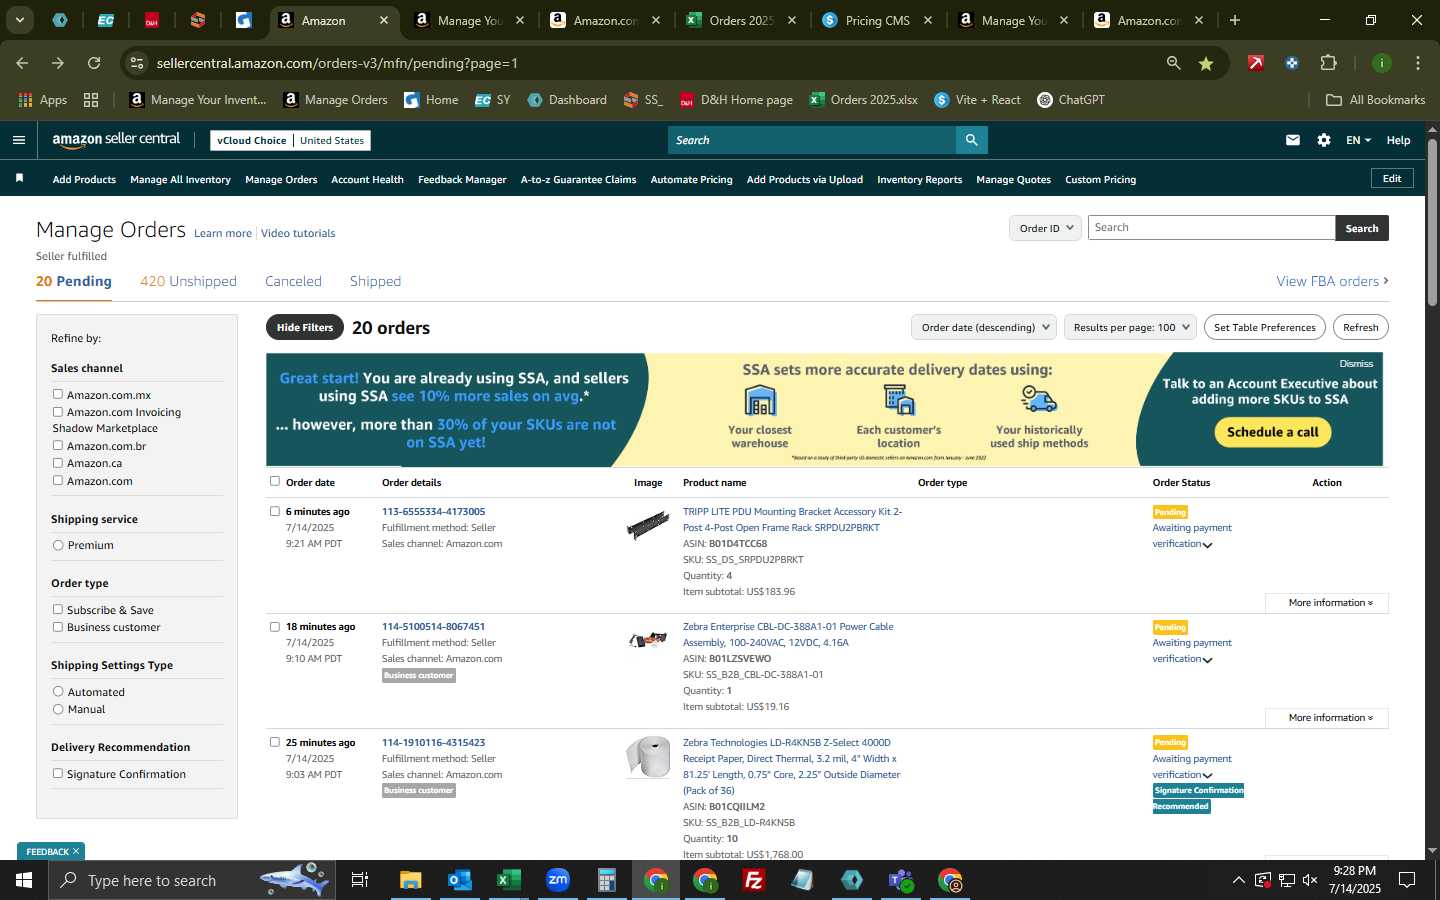
Task: Click the Set Table Preferences button
Action: [x=1264, y=327]
